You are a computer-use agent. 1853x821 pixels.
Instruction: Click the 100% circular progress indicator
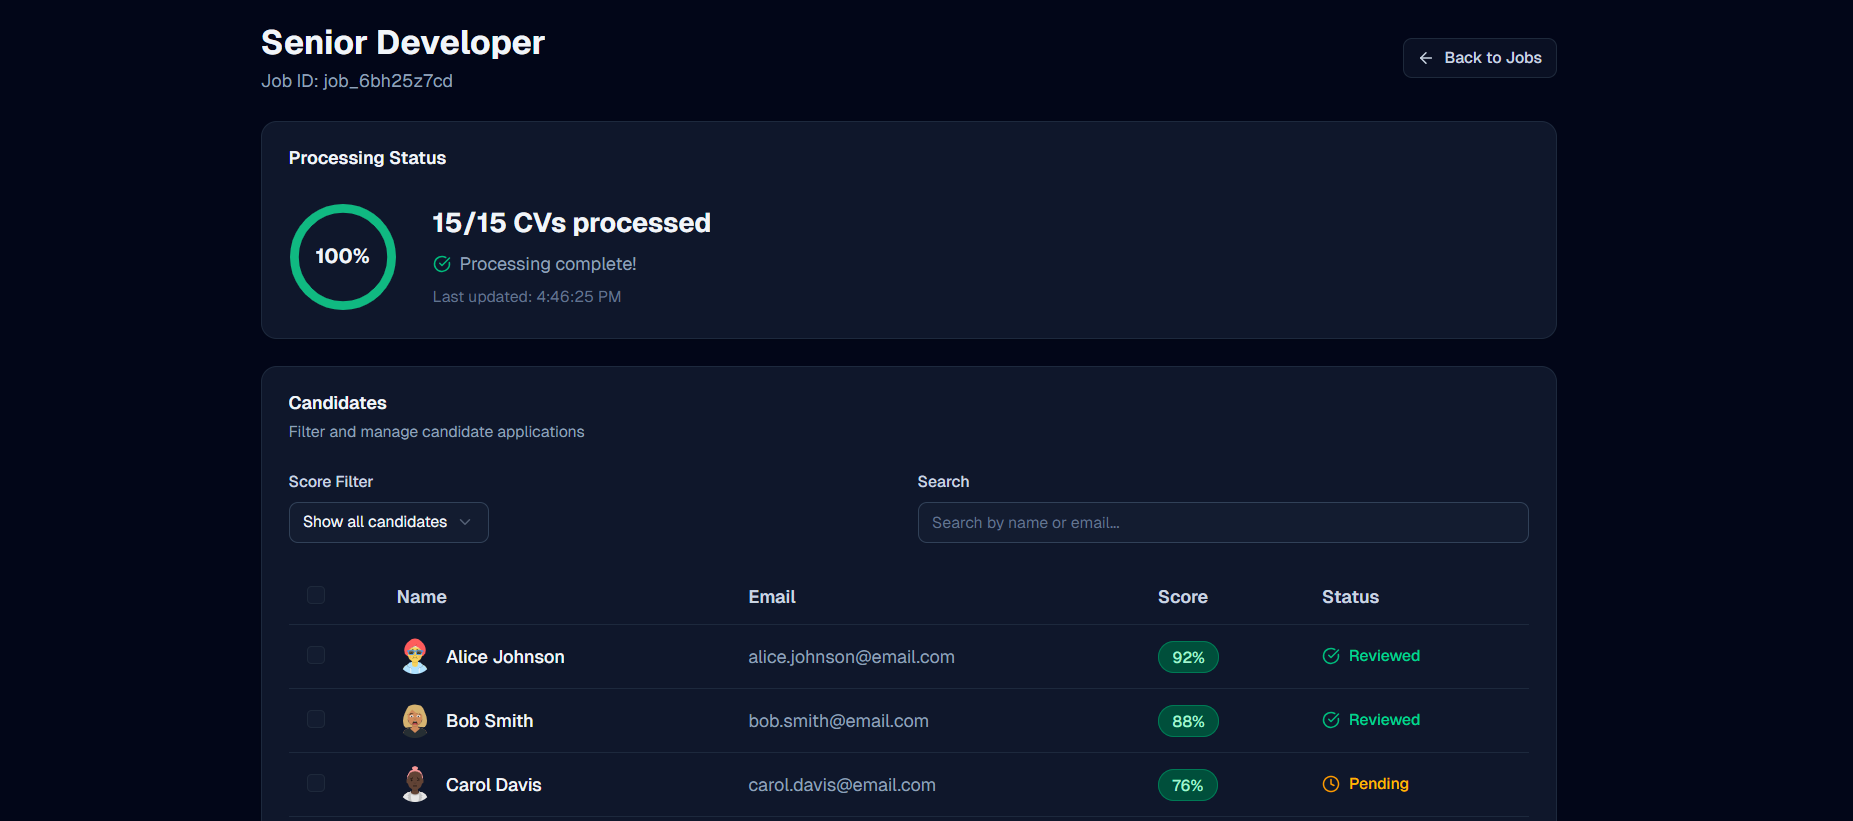point(343,257)
